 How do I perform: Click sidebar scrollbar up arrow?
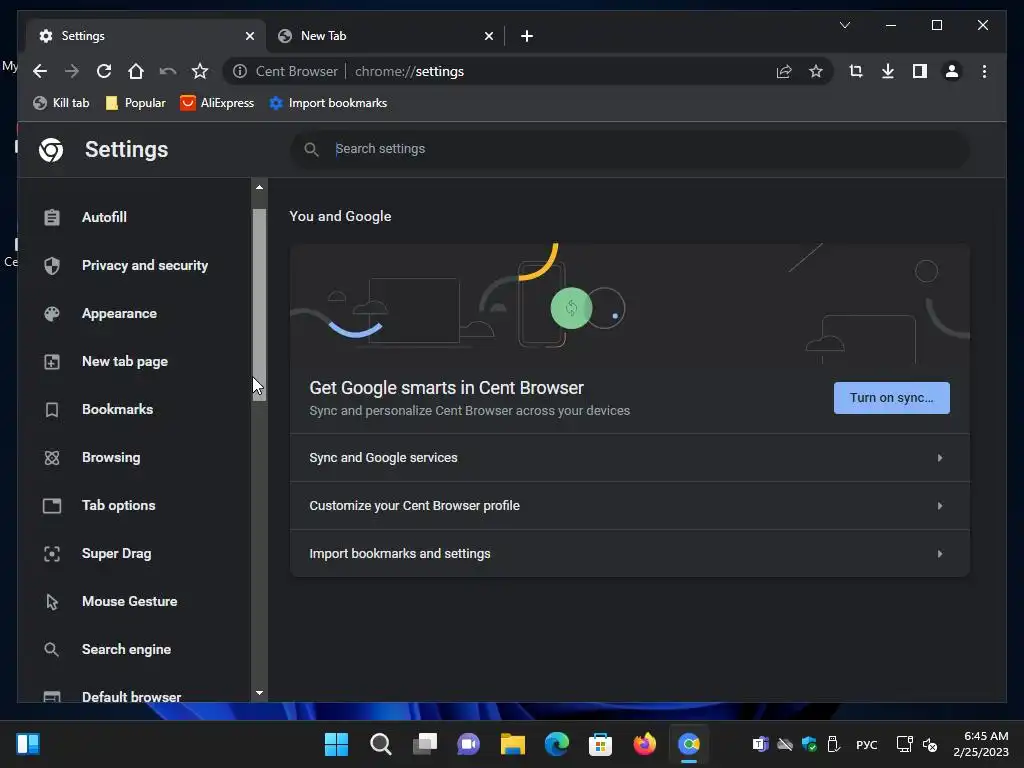[x=259, y=187]
